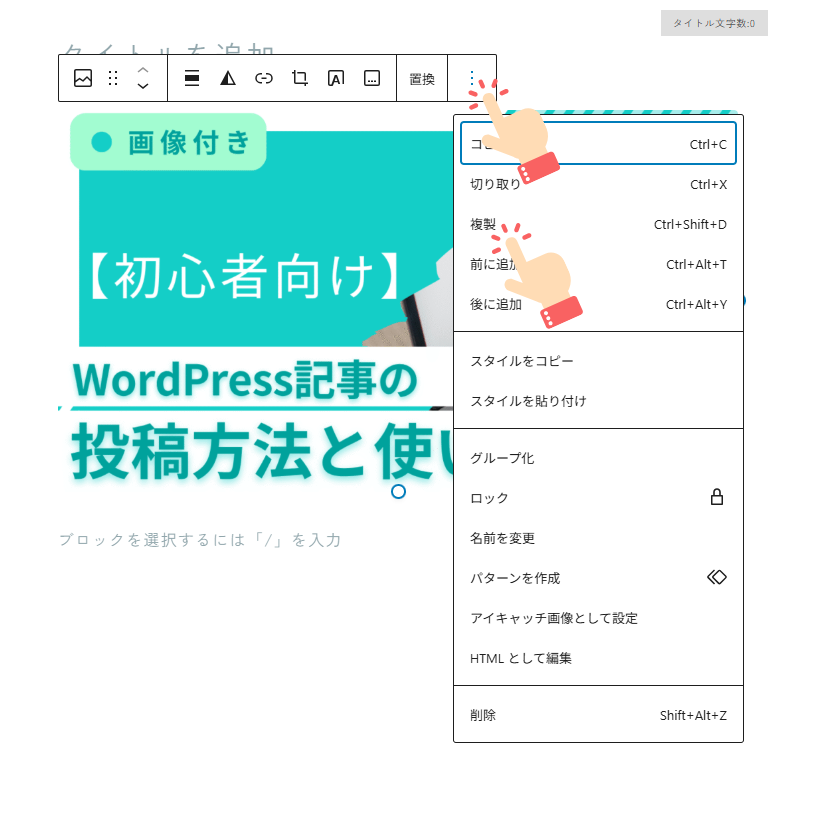Choose 前に追加 add before
The height and width of the screenshot is (820, 823).
[598, 264]
